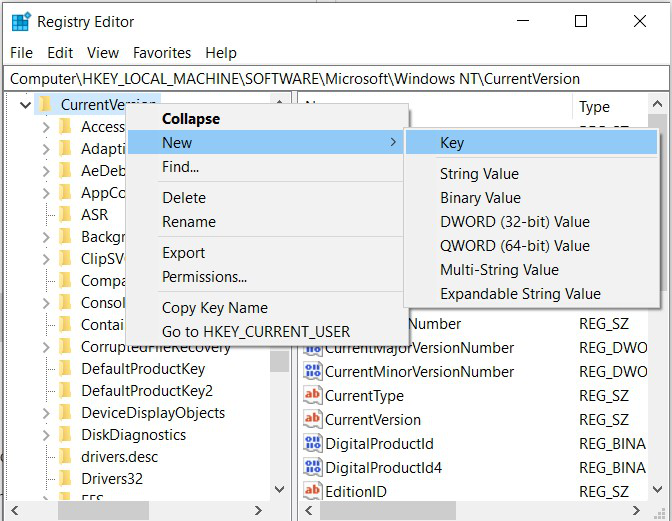Image resolution: width=672 pixels, height=521 pixels.
Task: Select Copy Key Name entry
Action: pyautogui.click(x=214, y=308)
